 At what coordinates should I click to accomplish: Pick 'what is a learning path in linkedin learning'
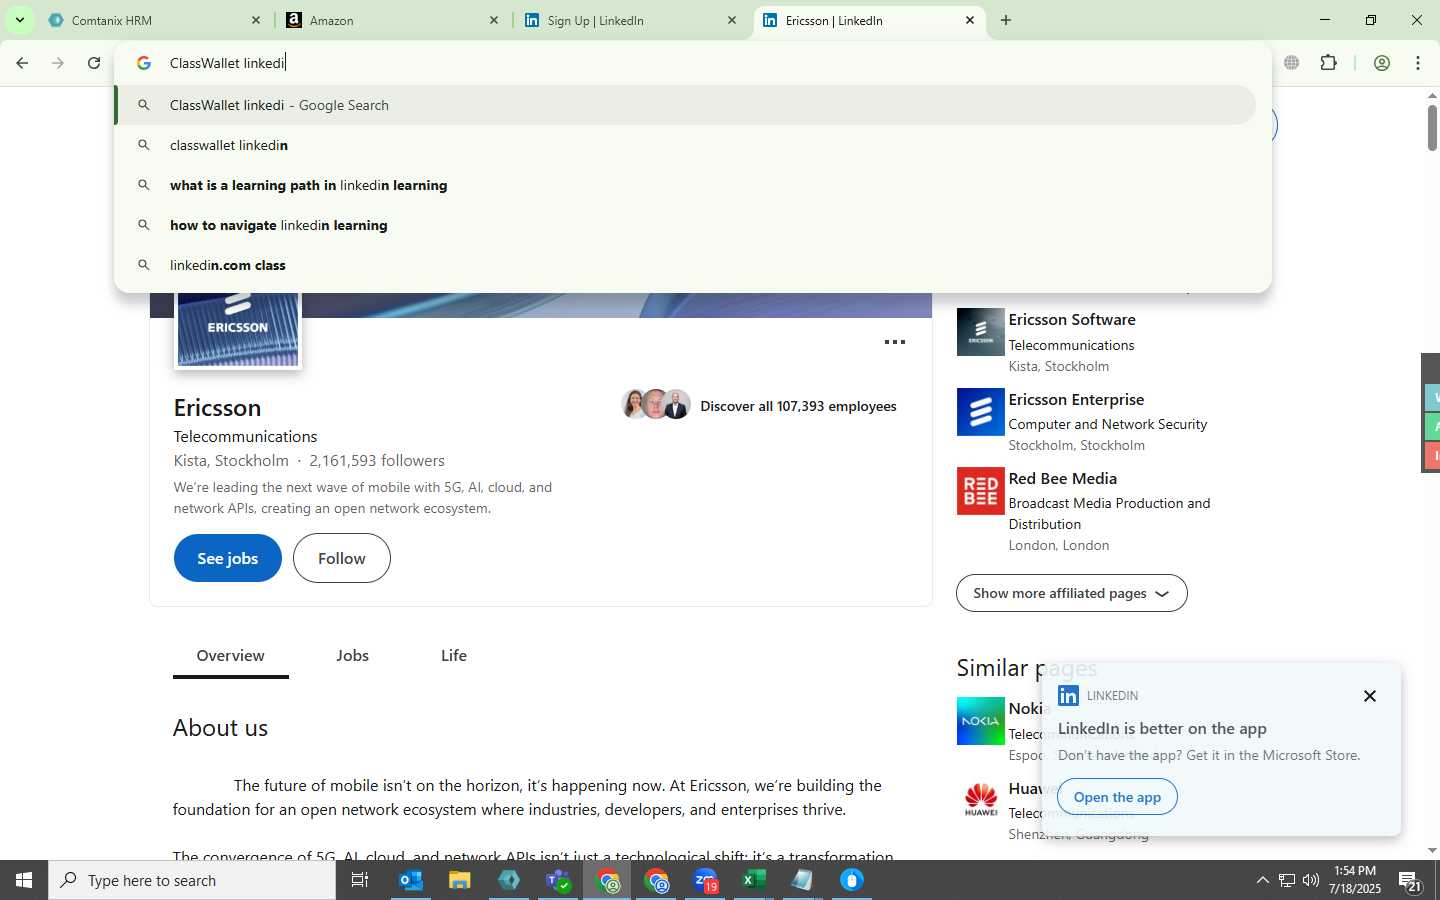[x=685, y=185]
